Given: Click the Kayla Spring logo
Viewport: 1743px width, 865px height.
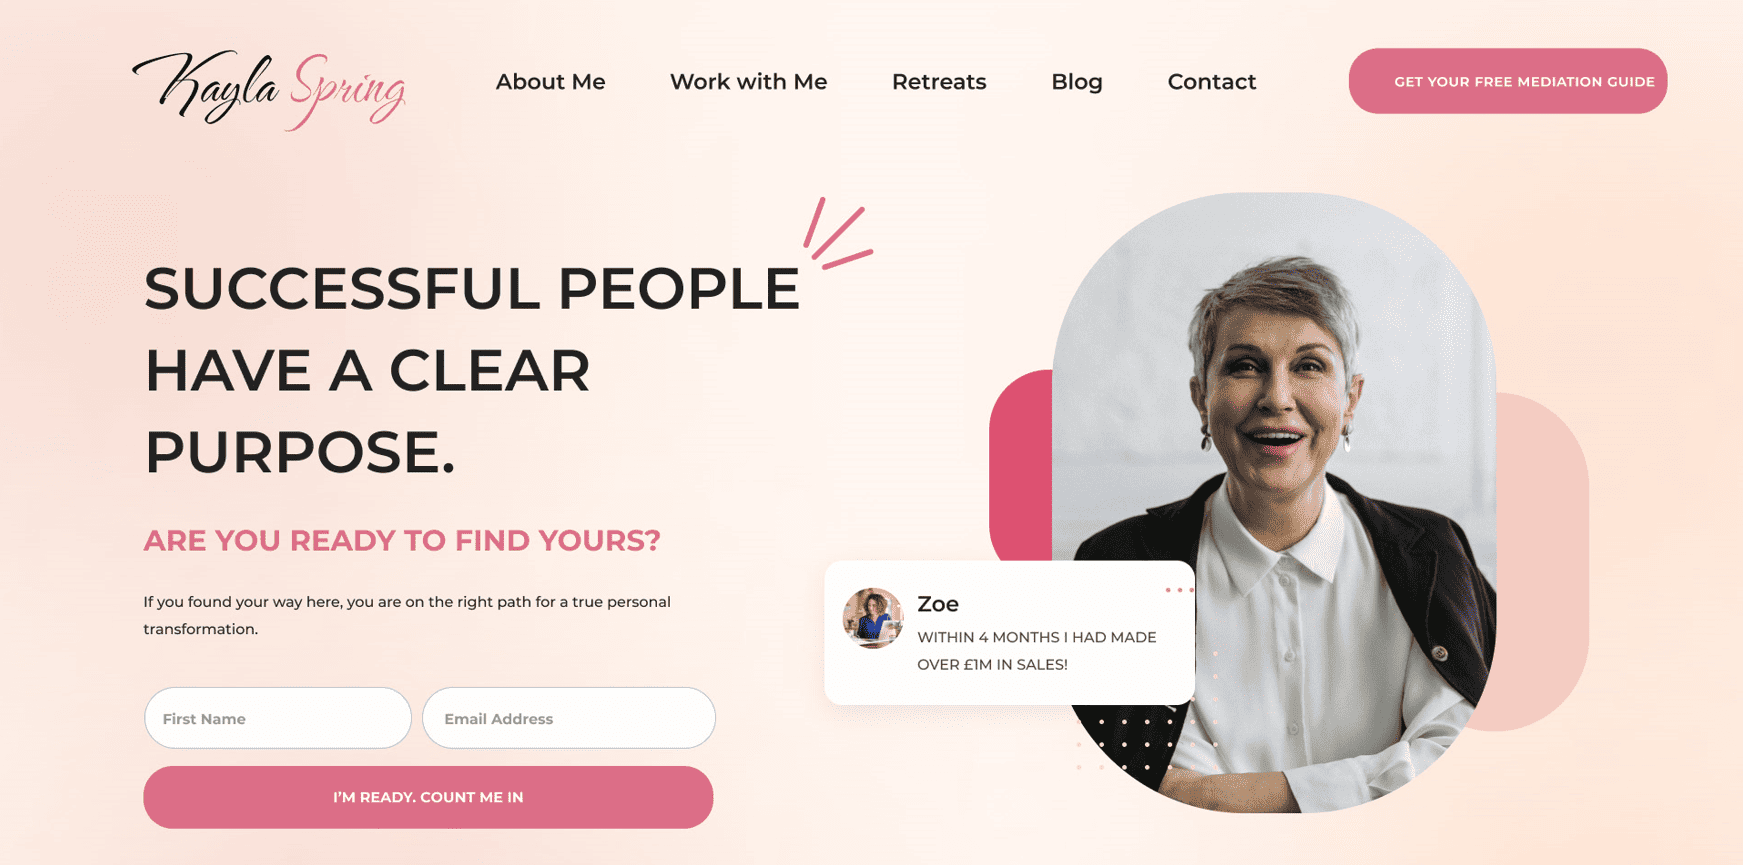Looking at the screenshot, I should pyautogui.click(x=269, y=89).
